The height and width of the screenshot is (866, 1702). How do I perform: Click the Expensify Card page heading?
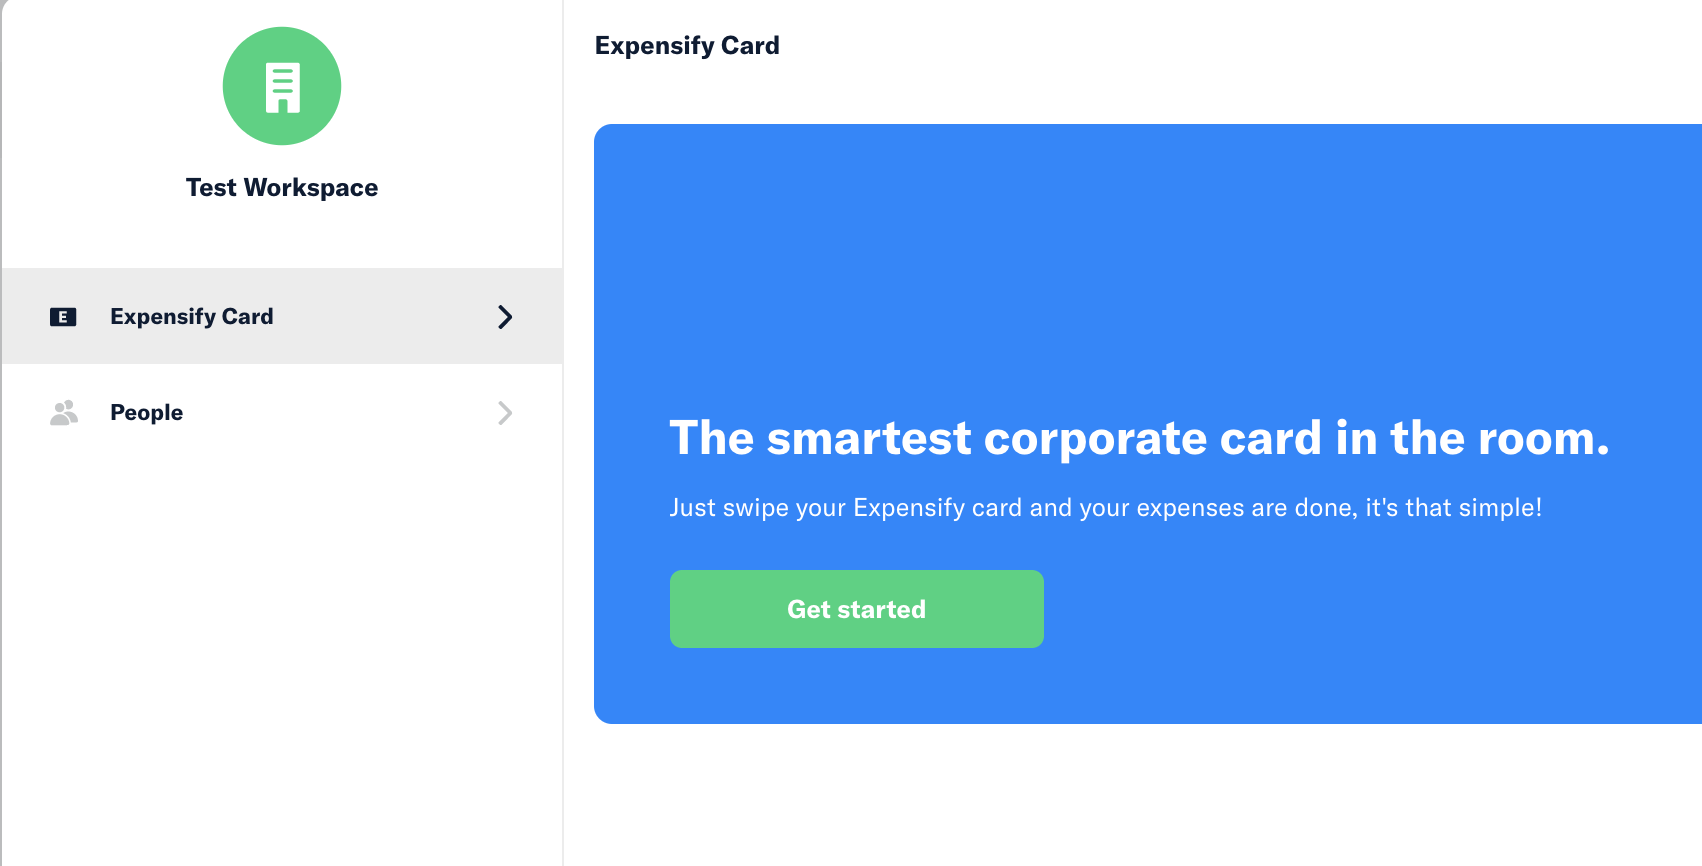point(687,46)
